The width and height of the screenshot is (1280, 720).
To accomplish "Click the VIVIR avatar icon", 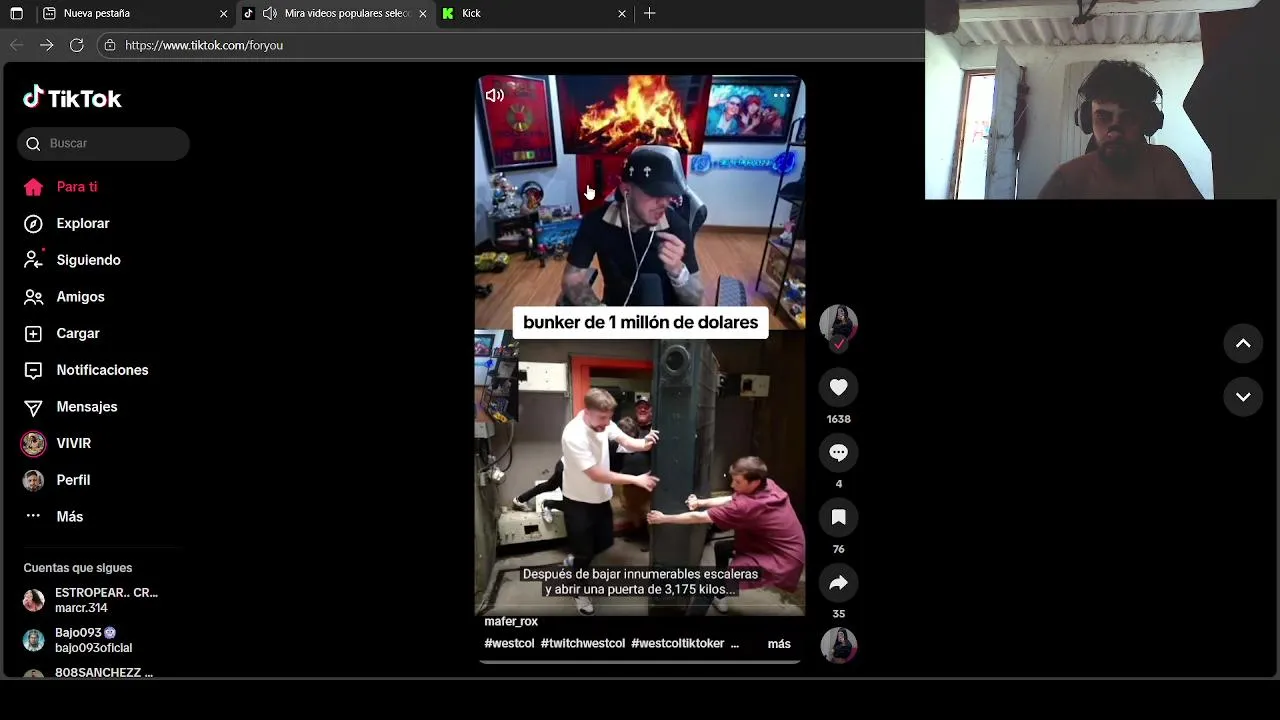I will coord(33,443).
